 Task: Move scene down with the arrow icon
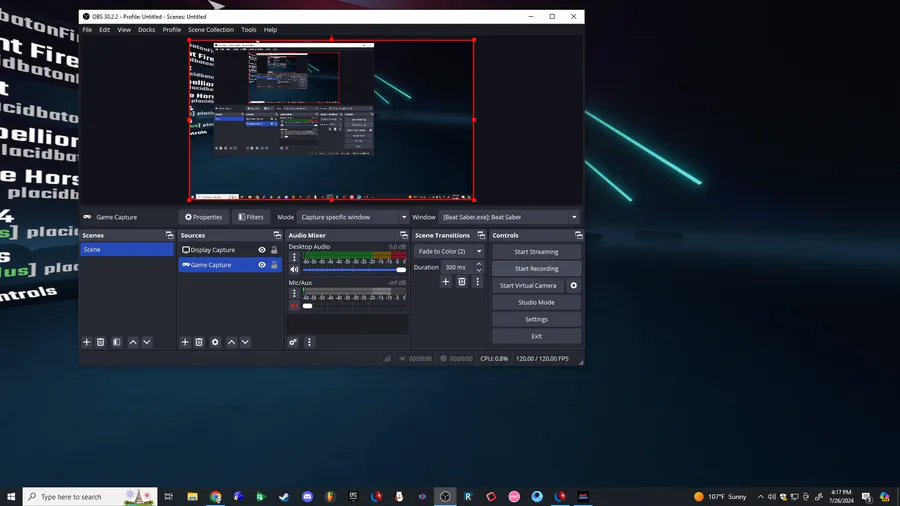(x=147, y=342)
